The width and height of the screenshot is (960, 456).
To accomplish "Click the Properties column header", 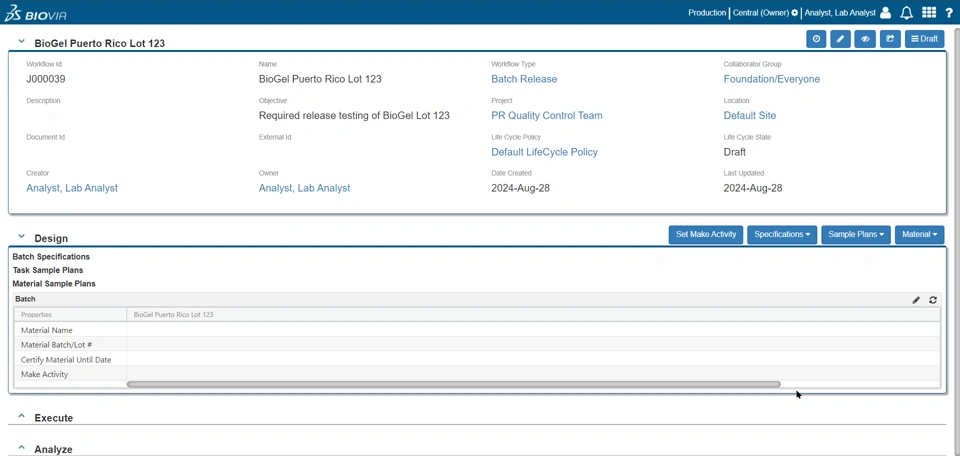I will [70, 315].
